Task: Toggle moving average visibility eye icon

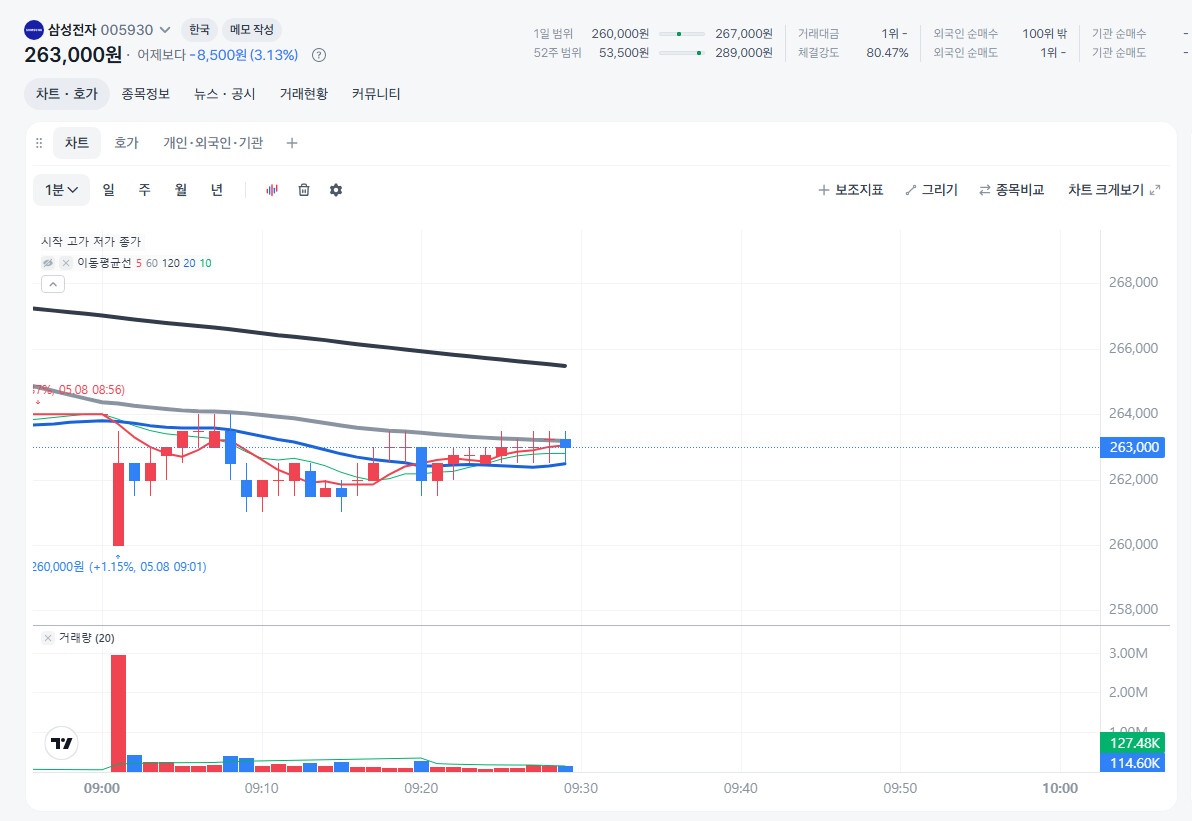Action: click(48, 263)
